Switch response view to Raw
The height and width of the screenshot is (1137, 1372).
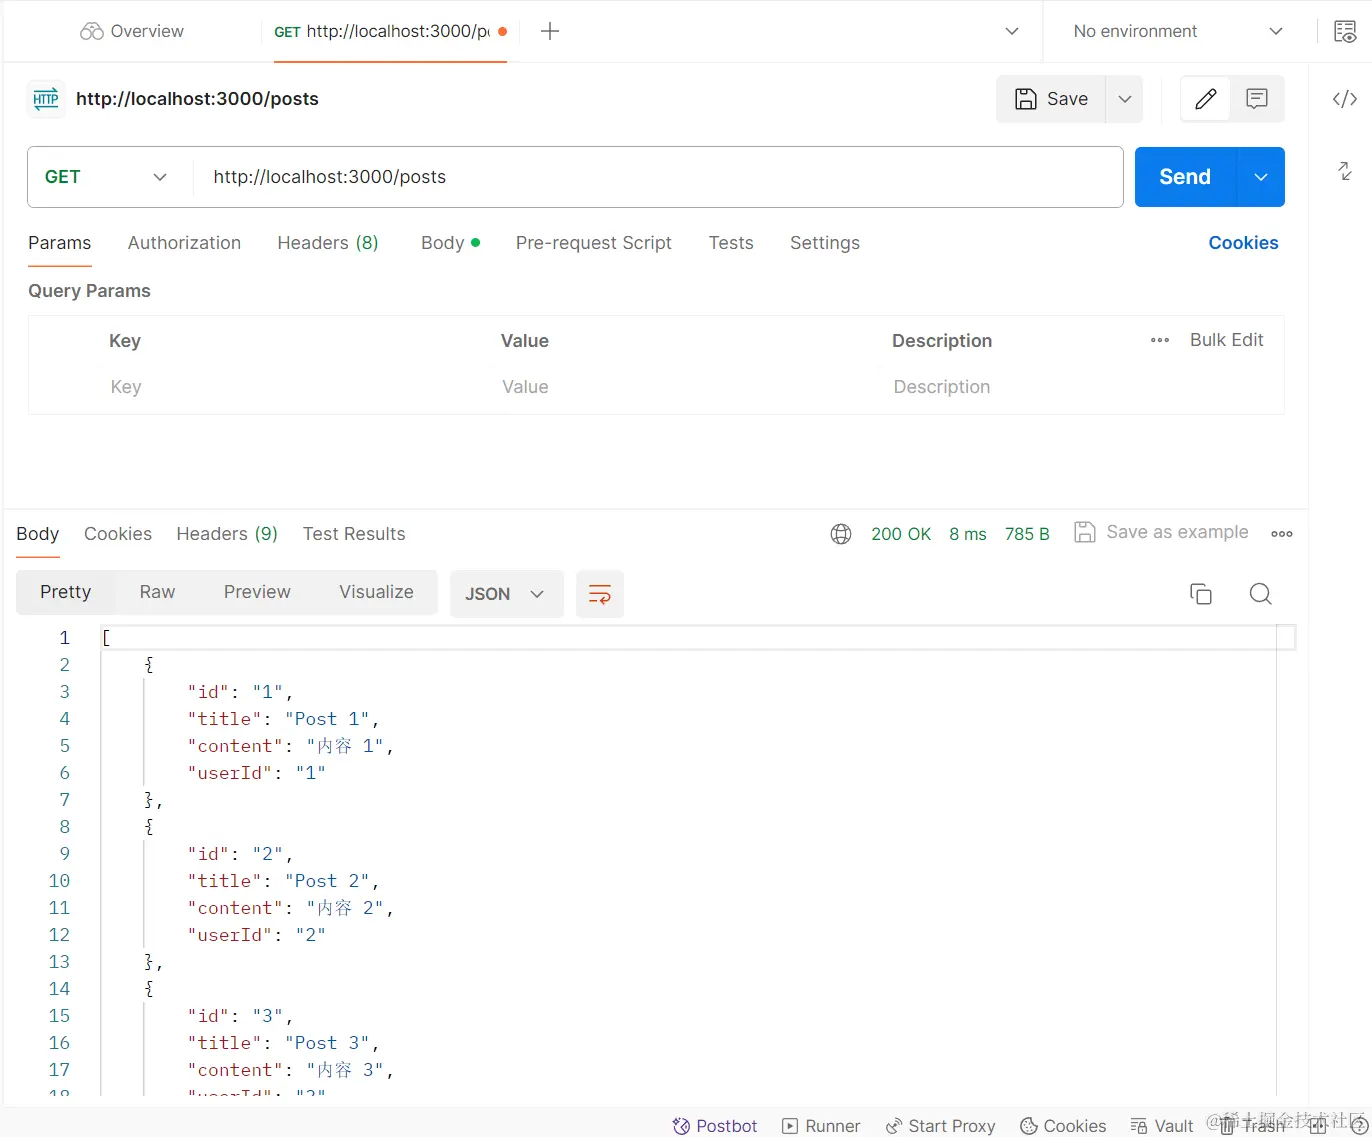(157, 592)
